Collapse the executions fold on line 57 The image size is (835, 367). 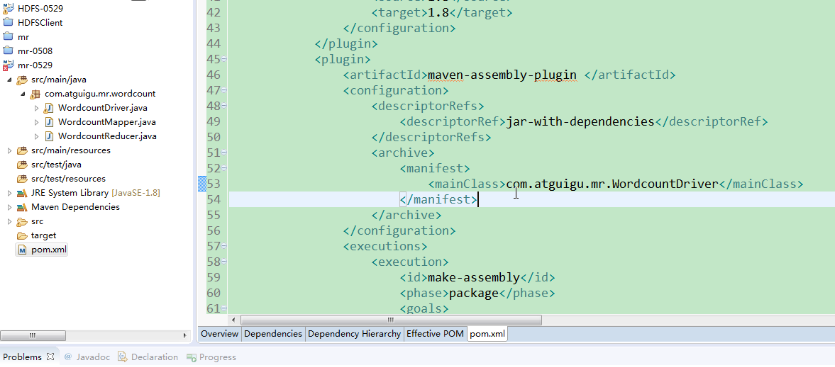[224, 247]
